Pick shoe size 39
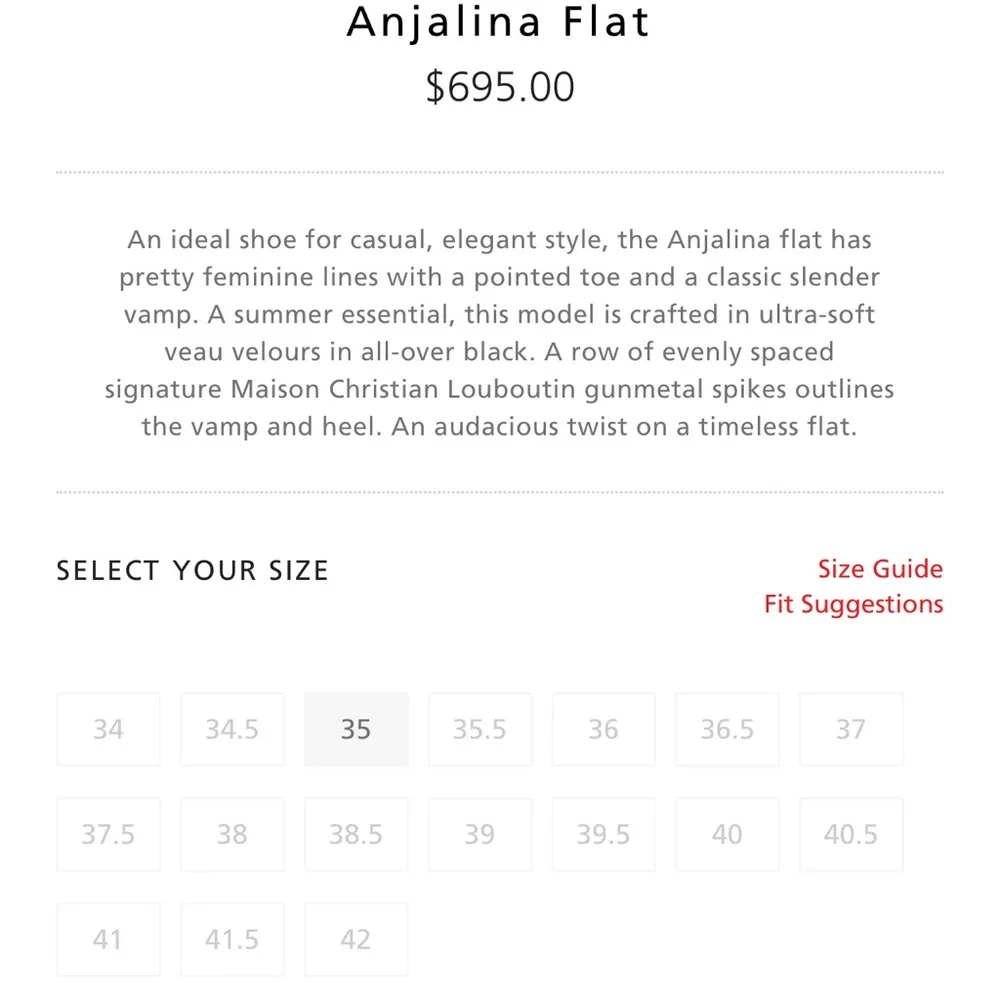This screenshot has height=1000, width=1000. pos(480,835)
